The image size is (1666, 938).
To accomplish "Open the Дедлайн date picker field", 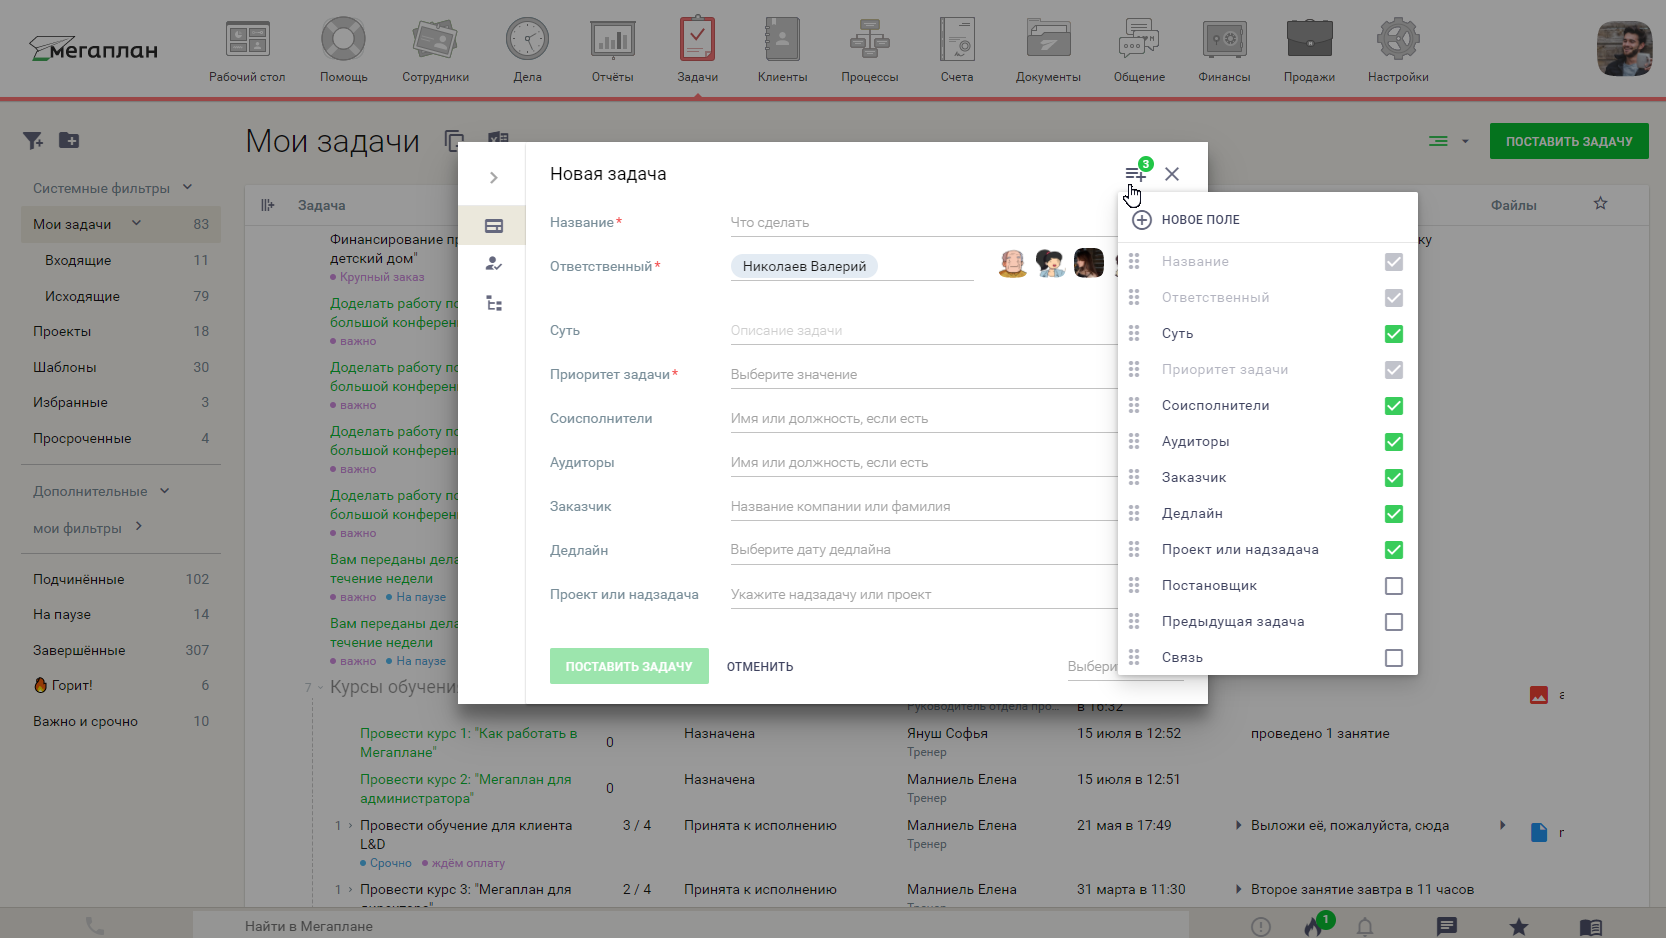I will point(923,550).
